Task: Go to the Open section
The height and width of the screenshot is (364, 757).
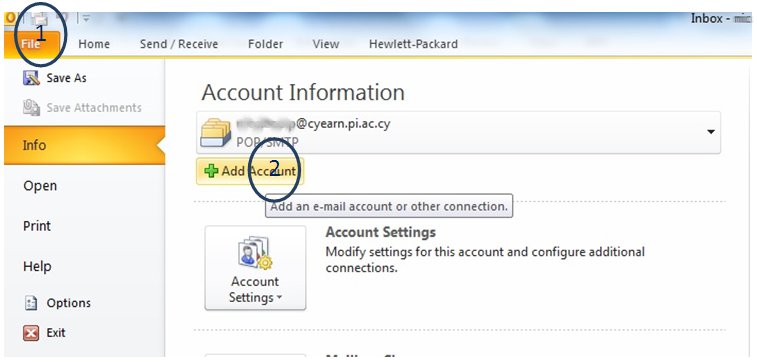Action: click(40, 185)
